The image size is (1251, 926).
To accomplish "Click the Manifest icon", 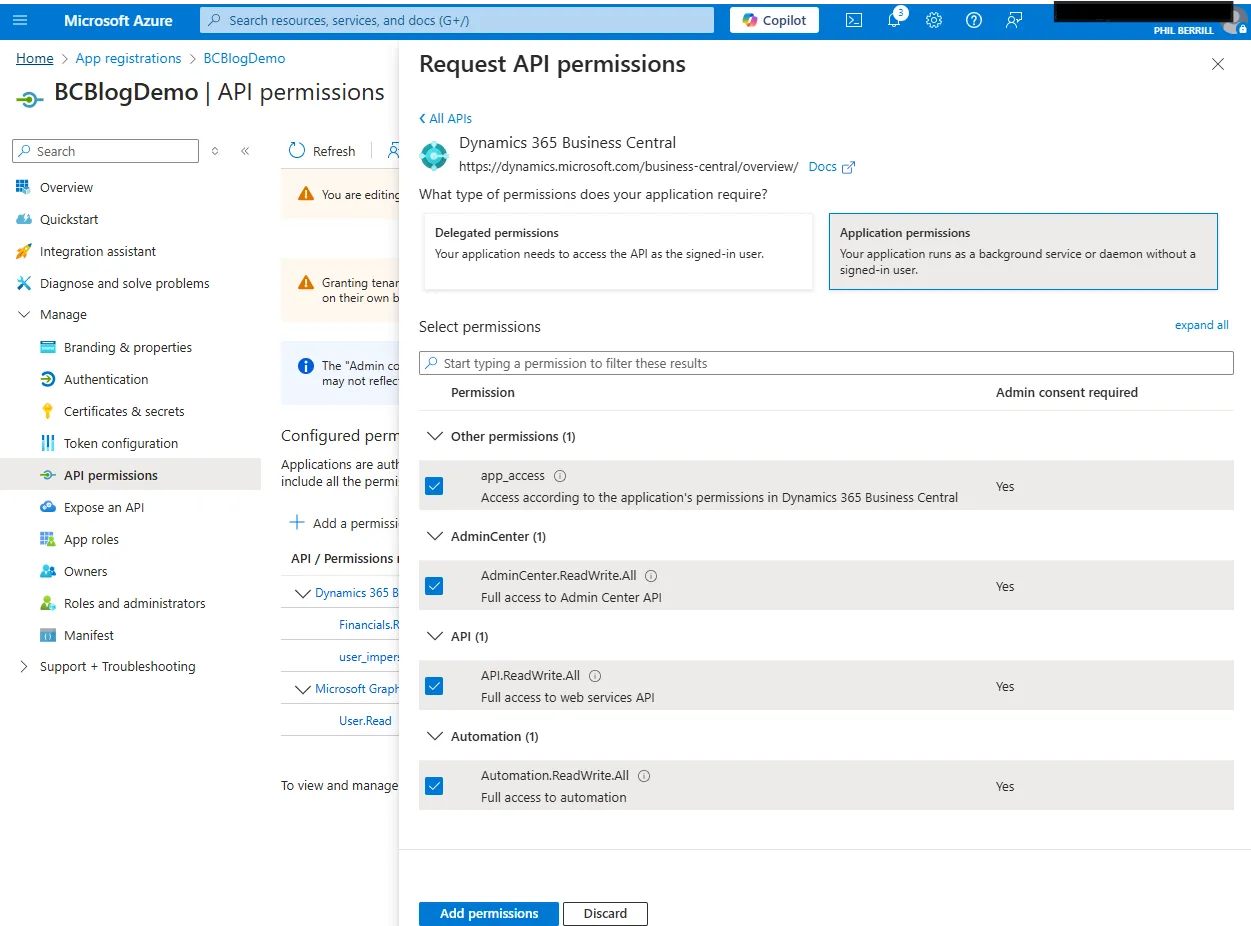I will click(47, 635).
